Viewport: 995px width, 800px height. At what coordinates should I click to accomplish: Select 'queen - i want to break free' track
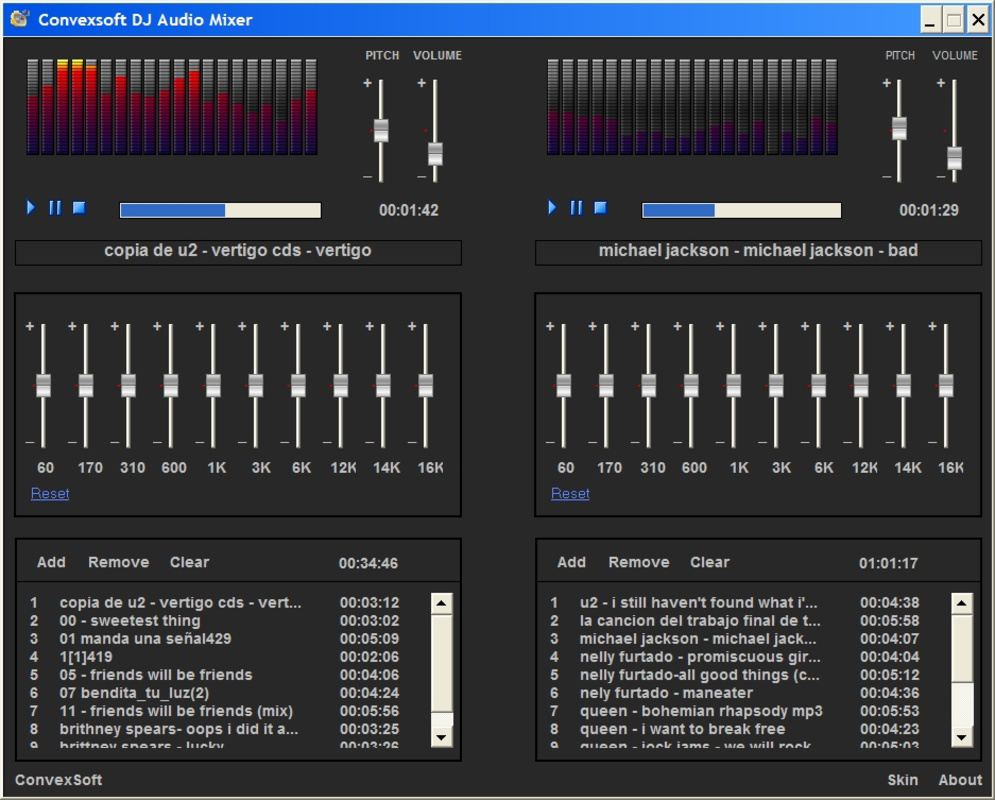pyautogui.click(x=734, y=729)
